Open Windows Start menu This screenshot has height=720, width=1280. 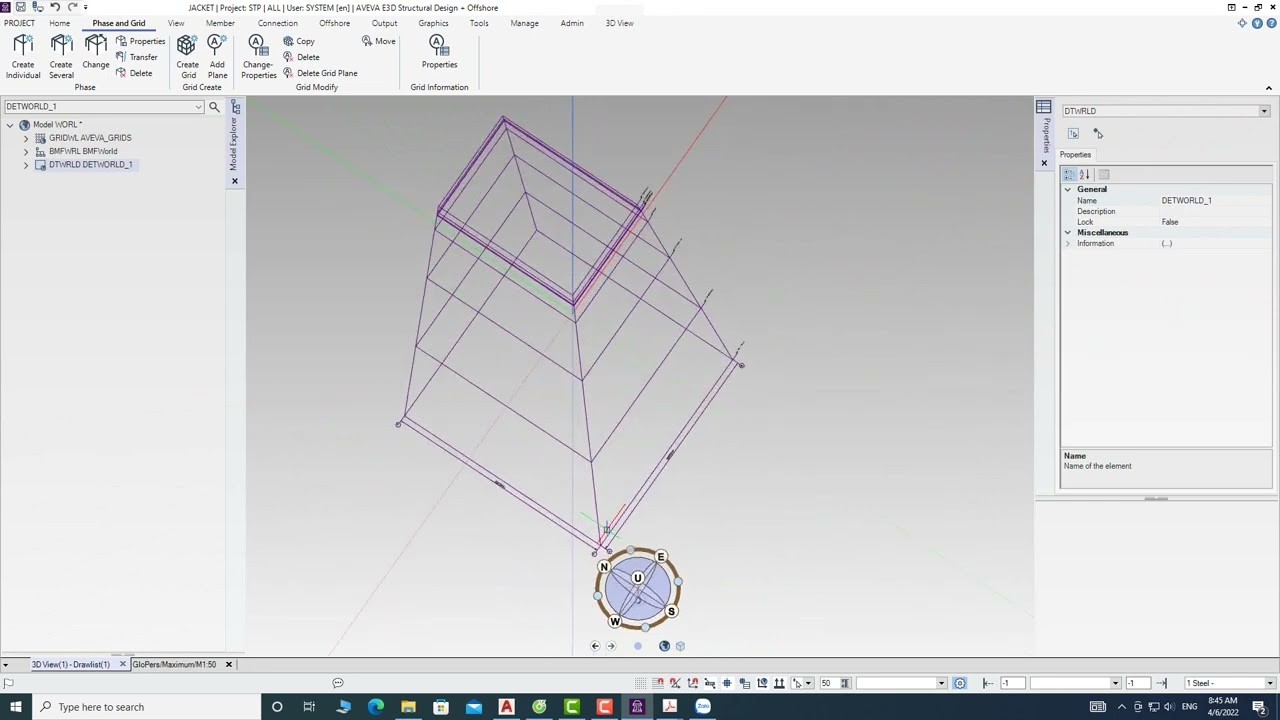(x=16, y=707)
